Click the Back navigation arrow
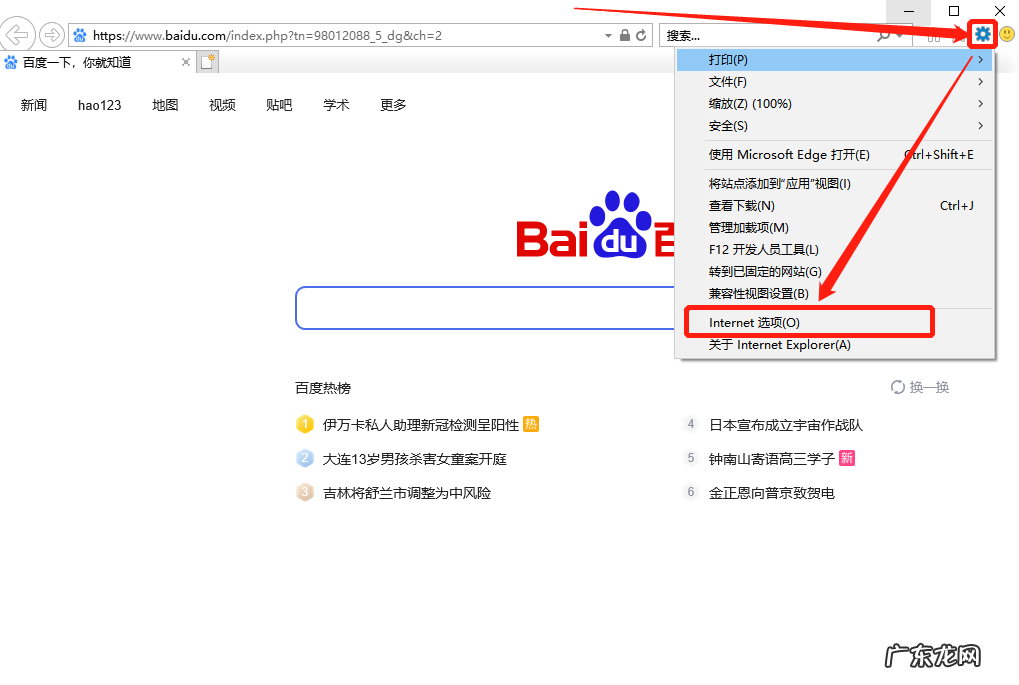1019x685 pixels. click(x=18, y=33)
